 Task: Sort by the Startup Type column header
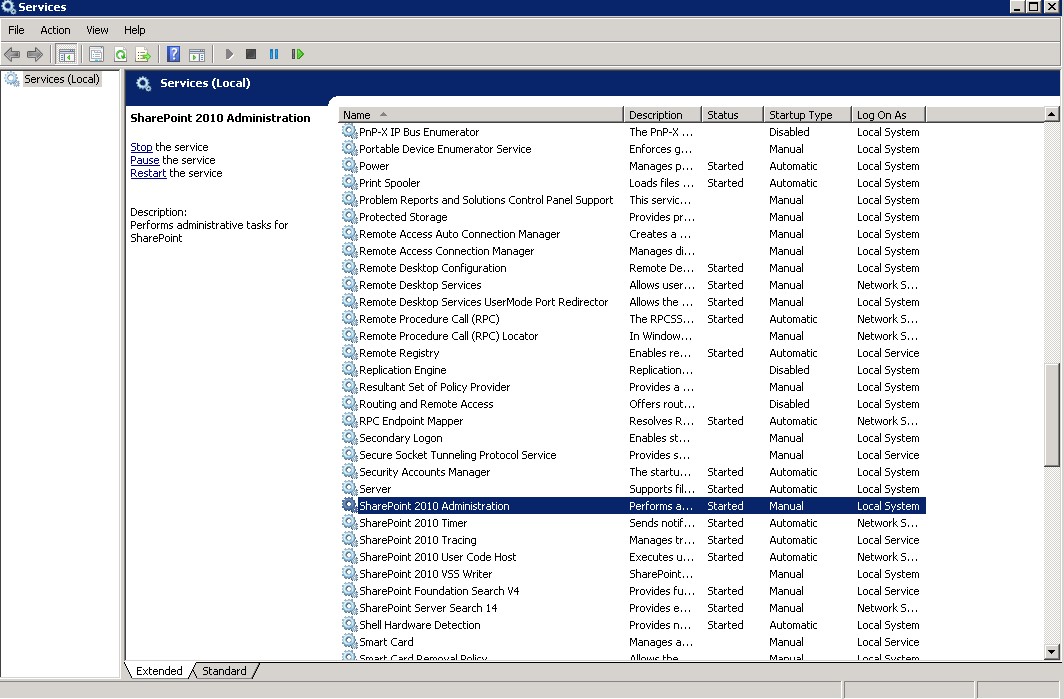coord(807,115)
